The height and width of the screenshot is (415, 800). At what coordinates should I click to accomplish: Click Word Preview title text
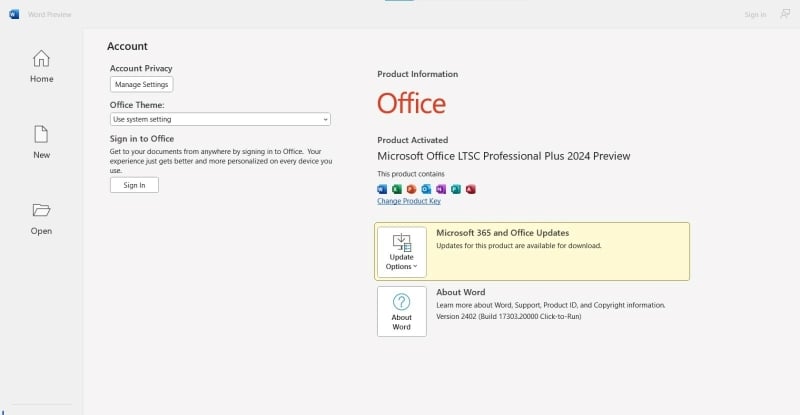(x=49, y=14)
